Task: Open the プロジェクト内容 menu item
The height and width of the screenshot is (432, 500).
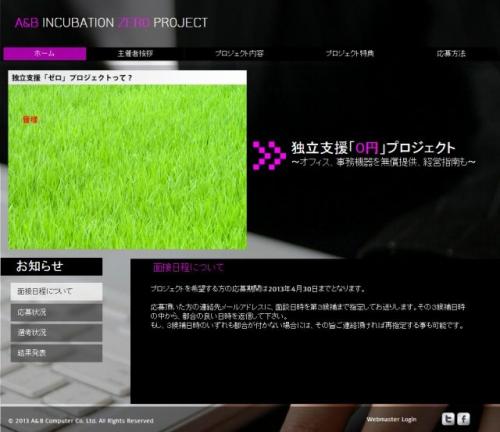Action: [x=239, y=54]
